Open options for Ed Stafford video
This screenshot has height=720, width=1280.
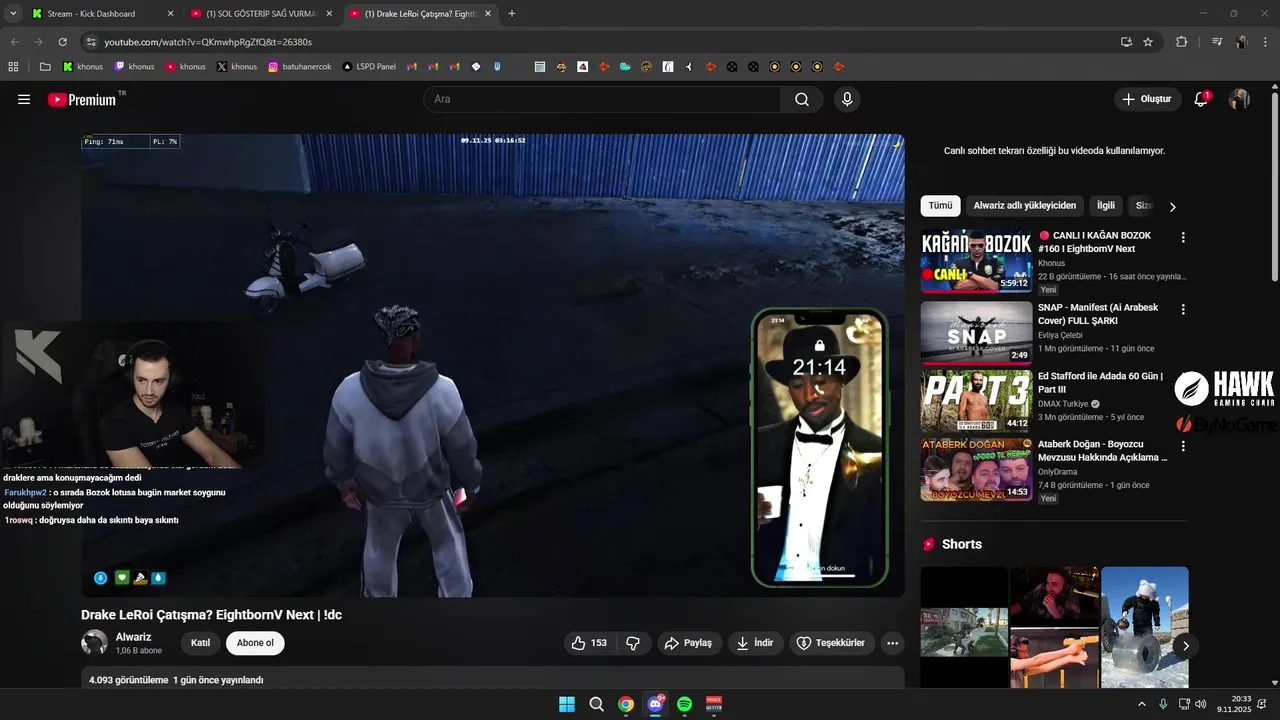pyautogui.click(x=1183, y=378)
